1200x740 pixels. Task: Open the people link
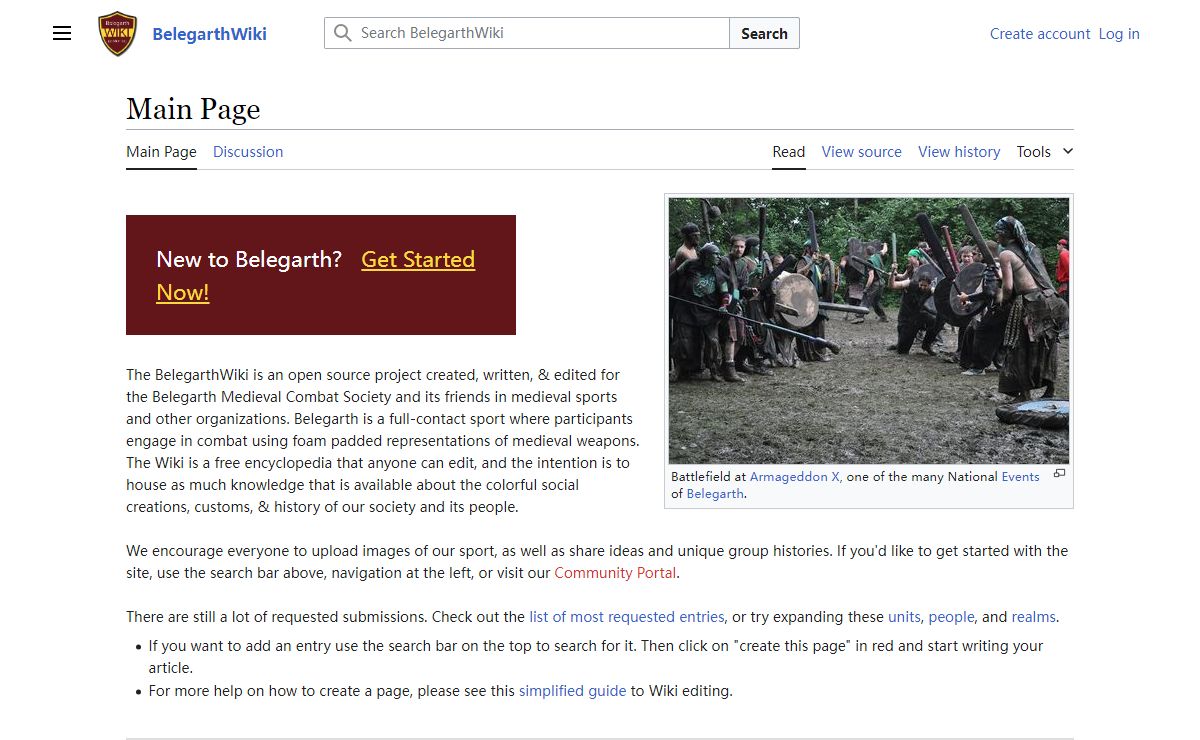[x=951, y=617]
